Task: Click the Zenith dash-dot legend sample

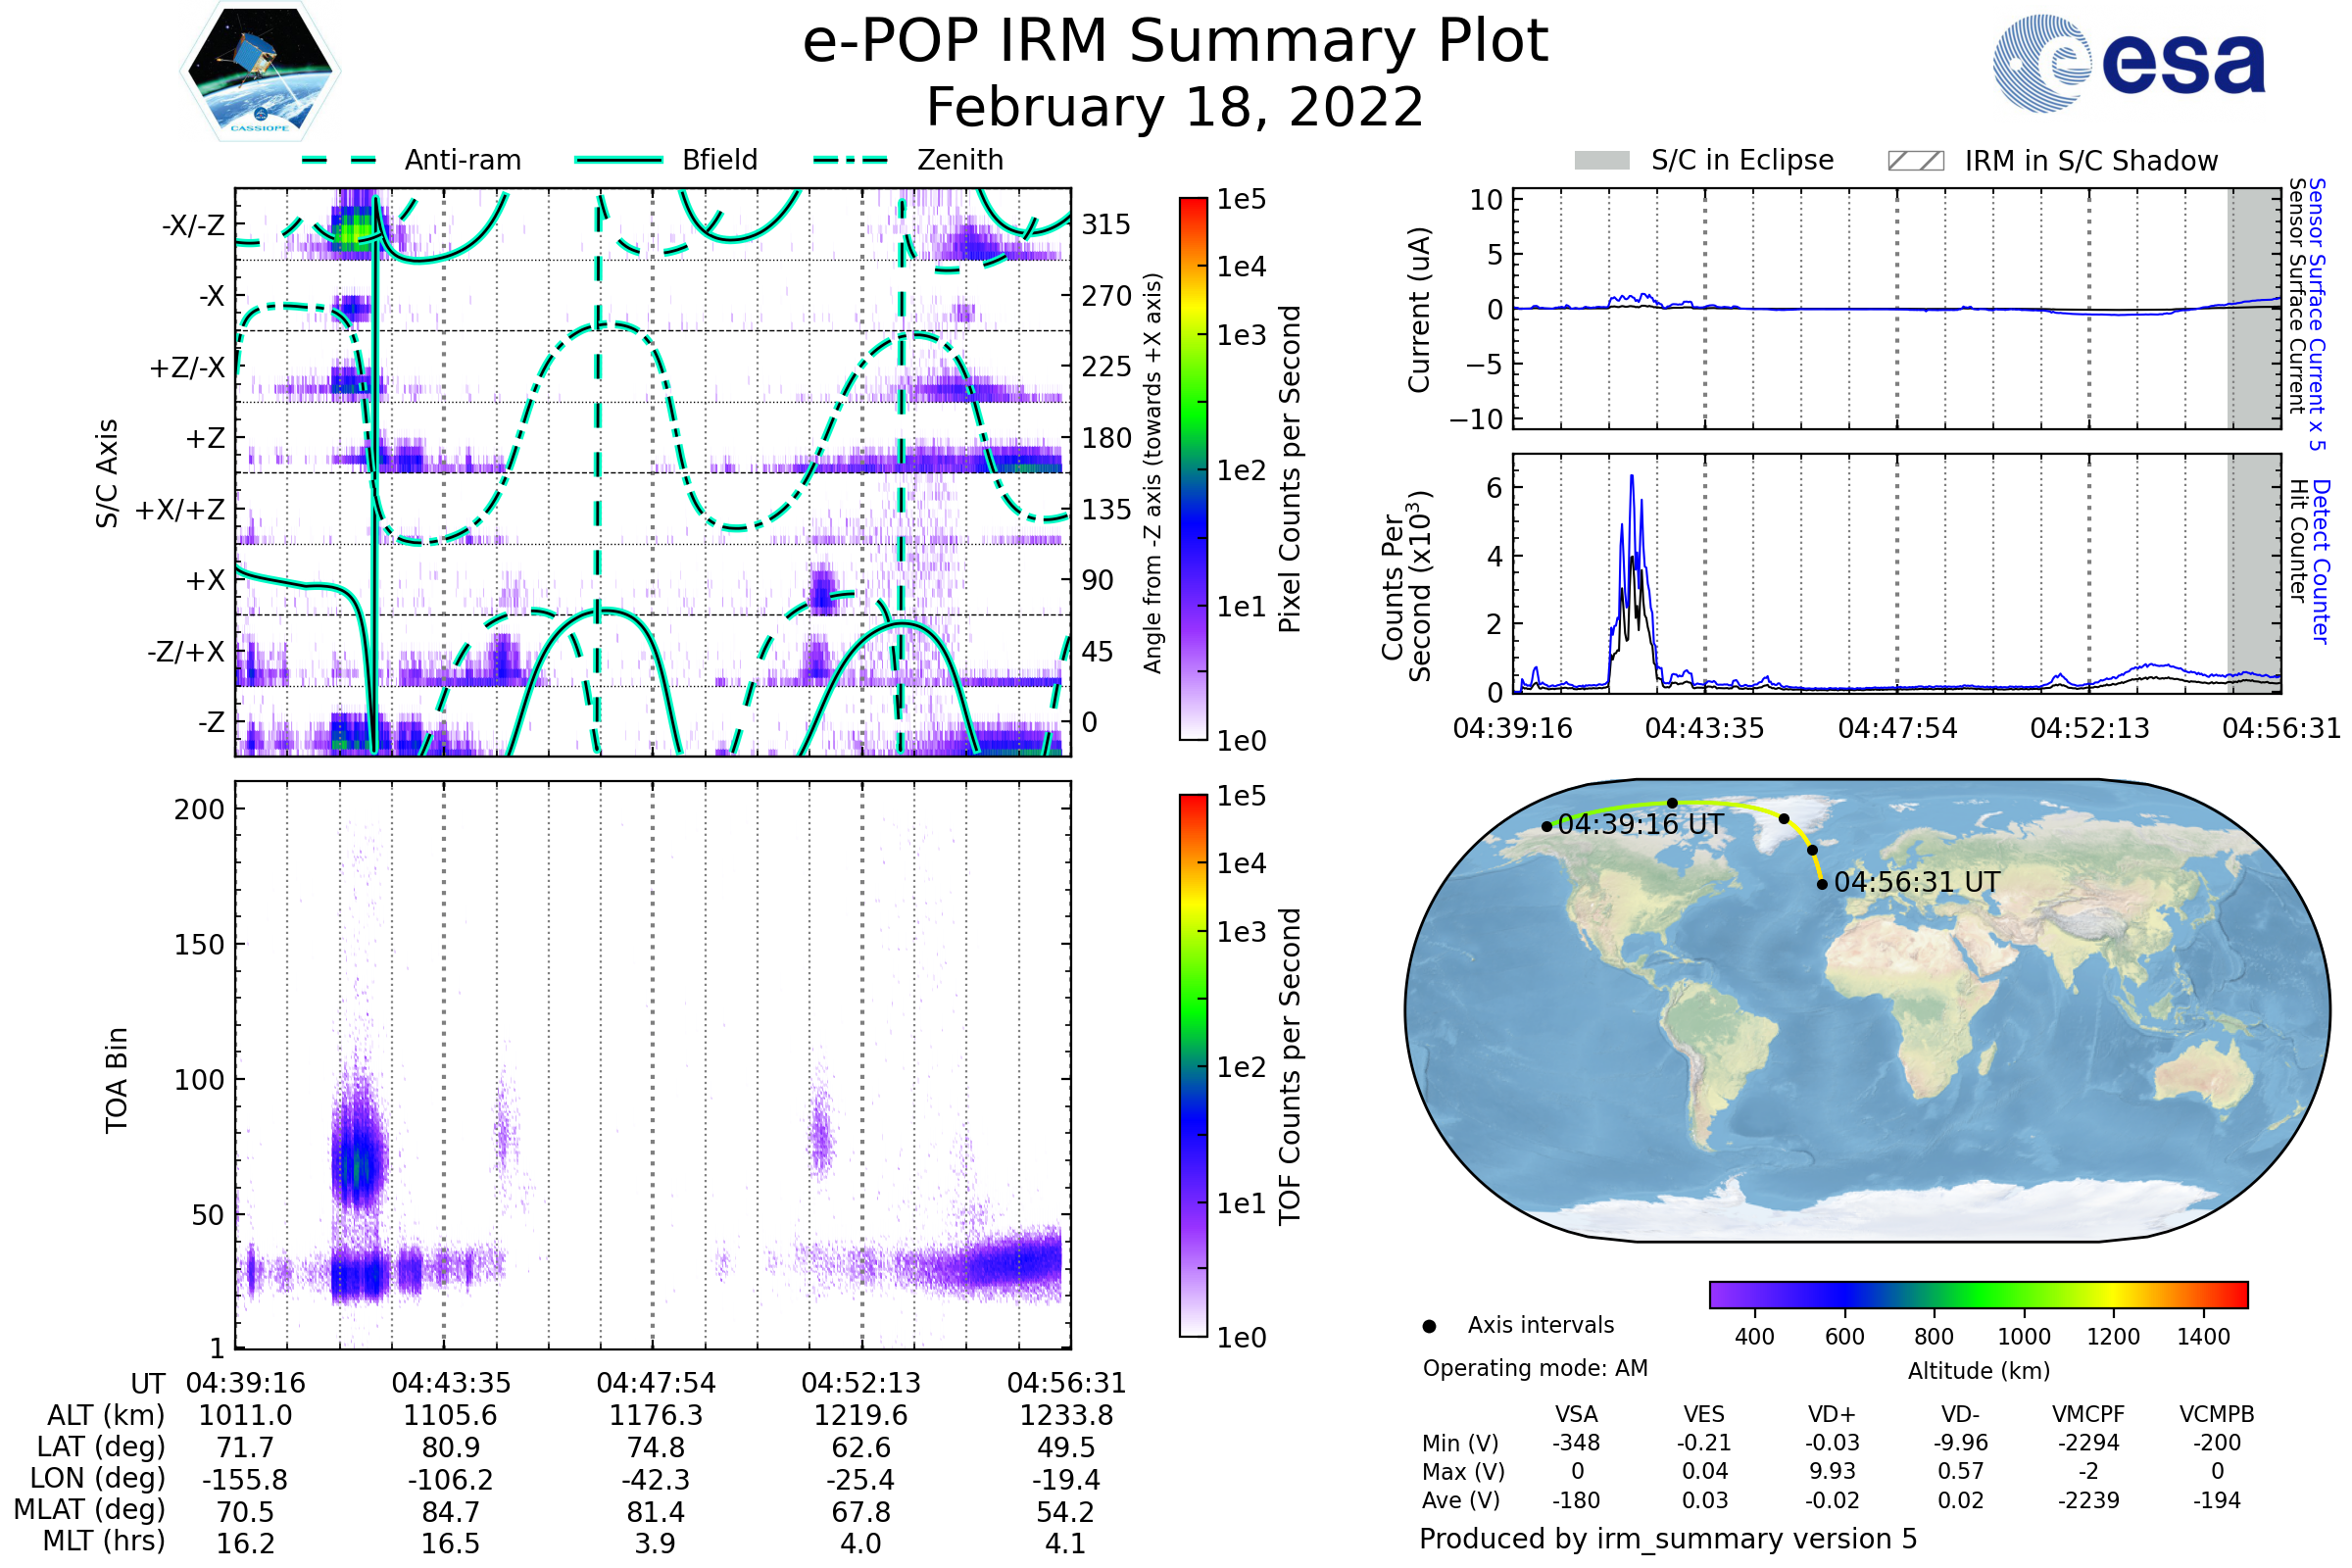Action: pos(851,160)
